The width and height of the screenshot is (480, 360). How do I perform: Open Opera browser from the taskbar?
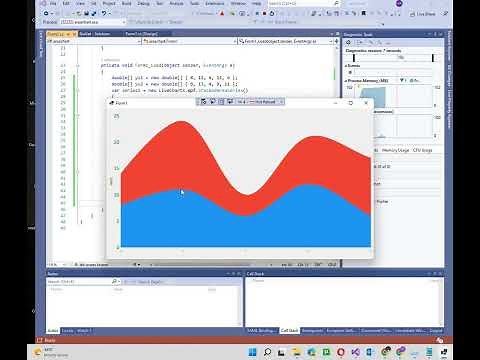[x=341, y=352]
